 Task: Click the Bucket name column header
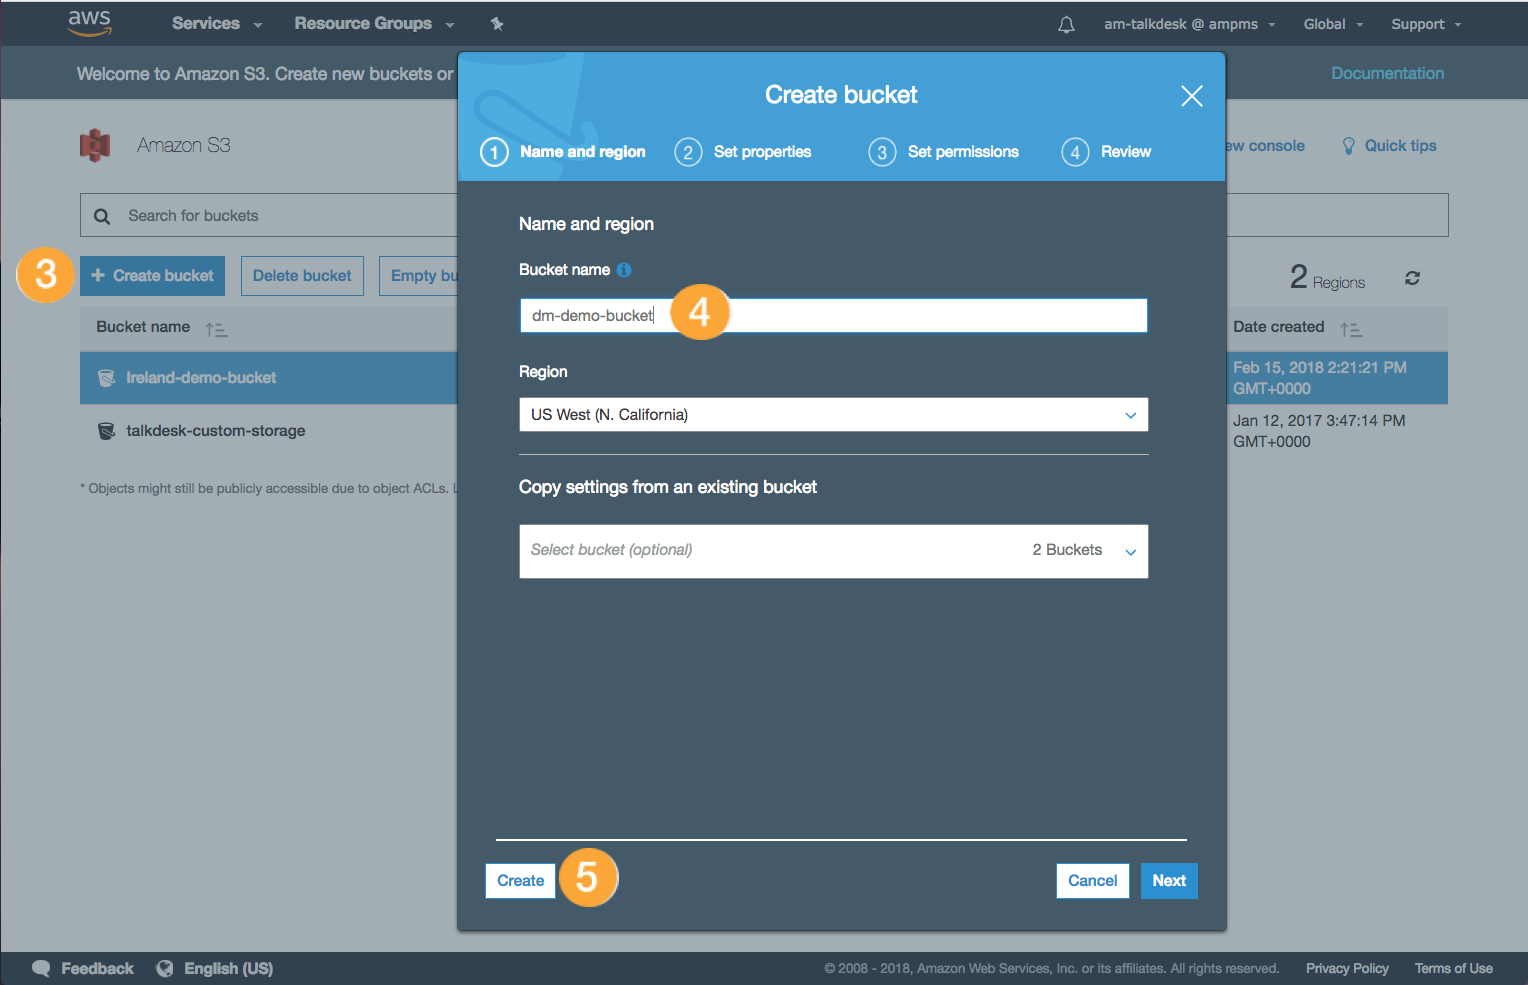pos(143,327)
